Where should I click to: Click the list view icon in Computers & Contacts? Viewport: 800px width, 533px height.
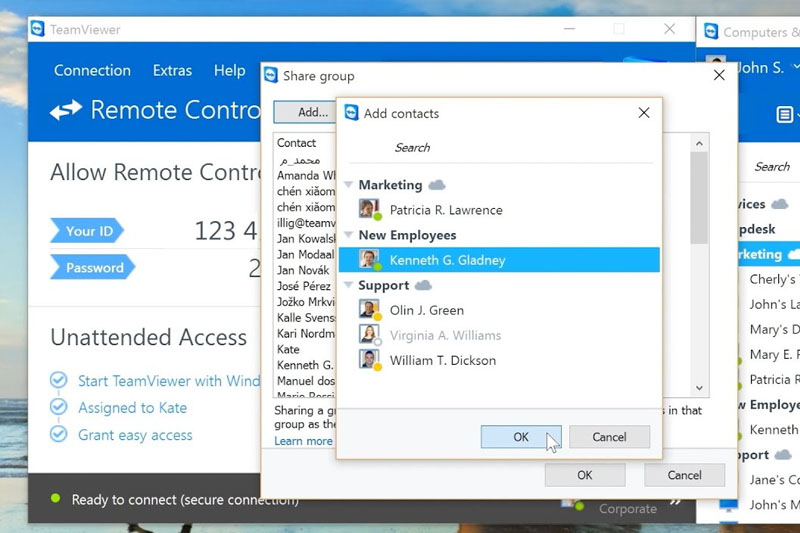pyautogui.click(x=784, y=114)
